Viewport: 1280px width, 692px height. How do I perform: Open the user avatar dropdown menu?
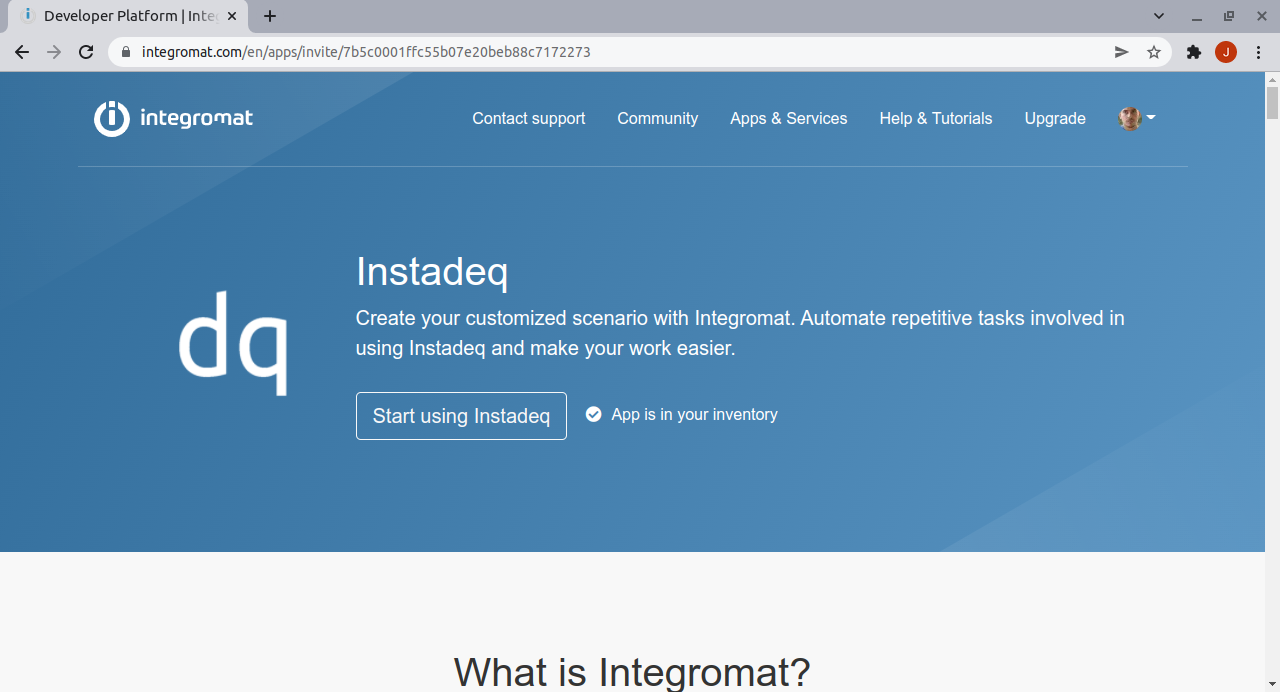[1137, 118]
